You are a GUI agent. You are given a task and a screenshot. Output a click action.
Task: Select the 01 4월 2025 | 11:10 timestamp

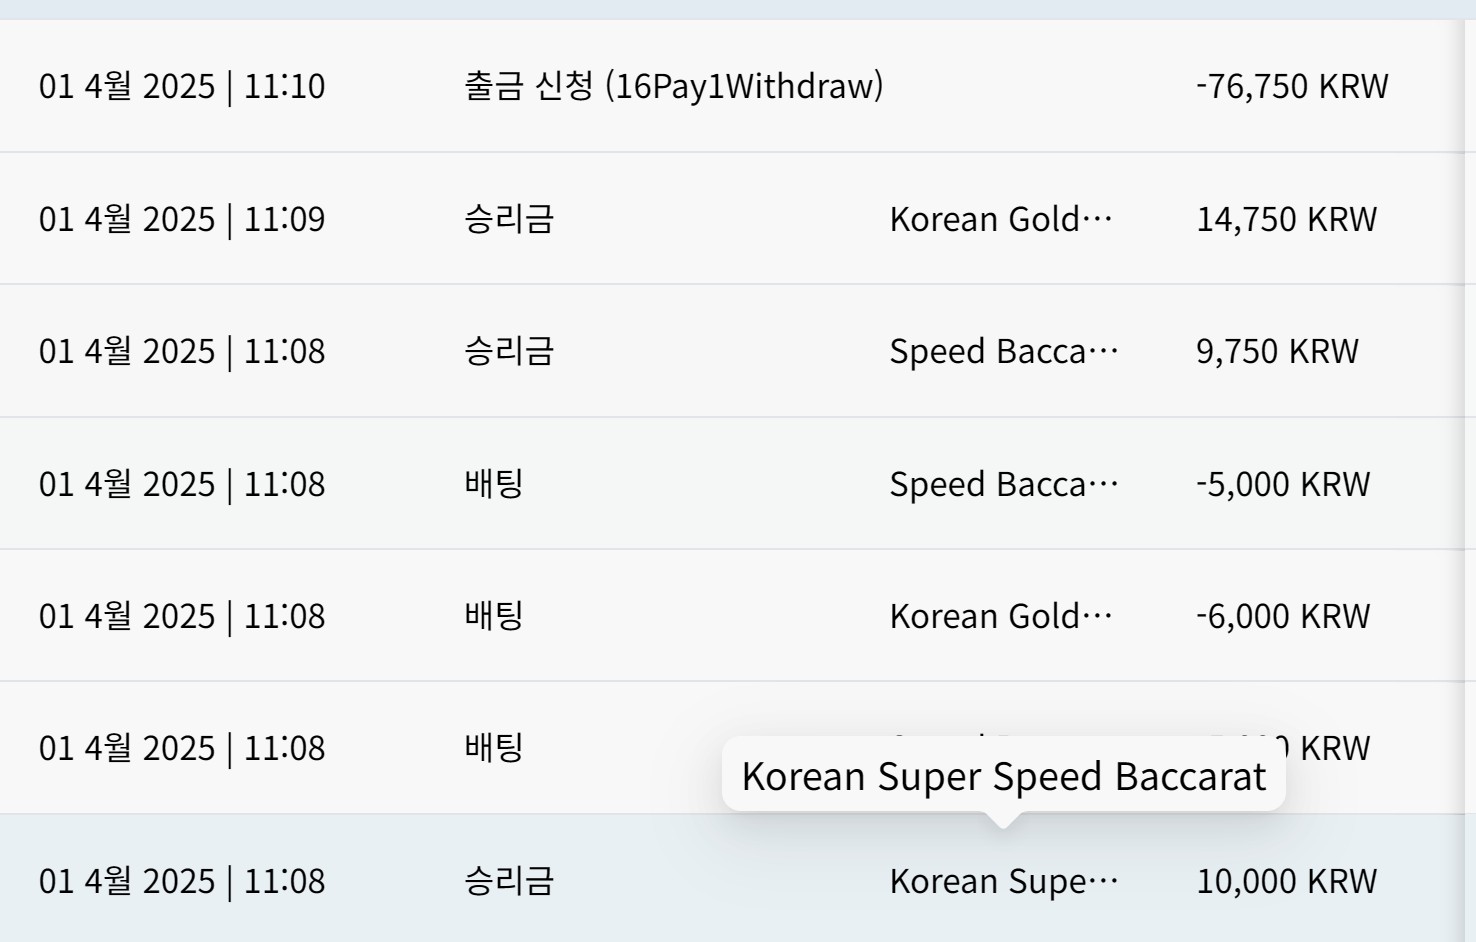(x=182, y=86)
